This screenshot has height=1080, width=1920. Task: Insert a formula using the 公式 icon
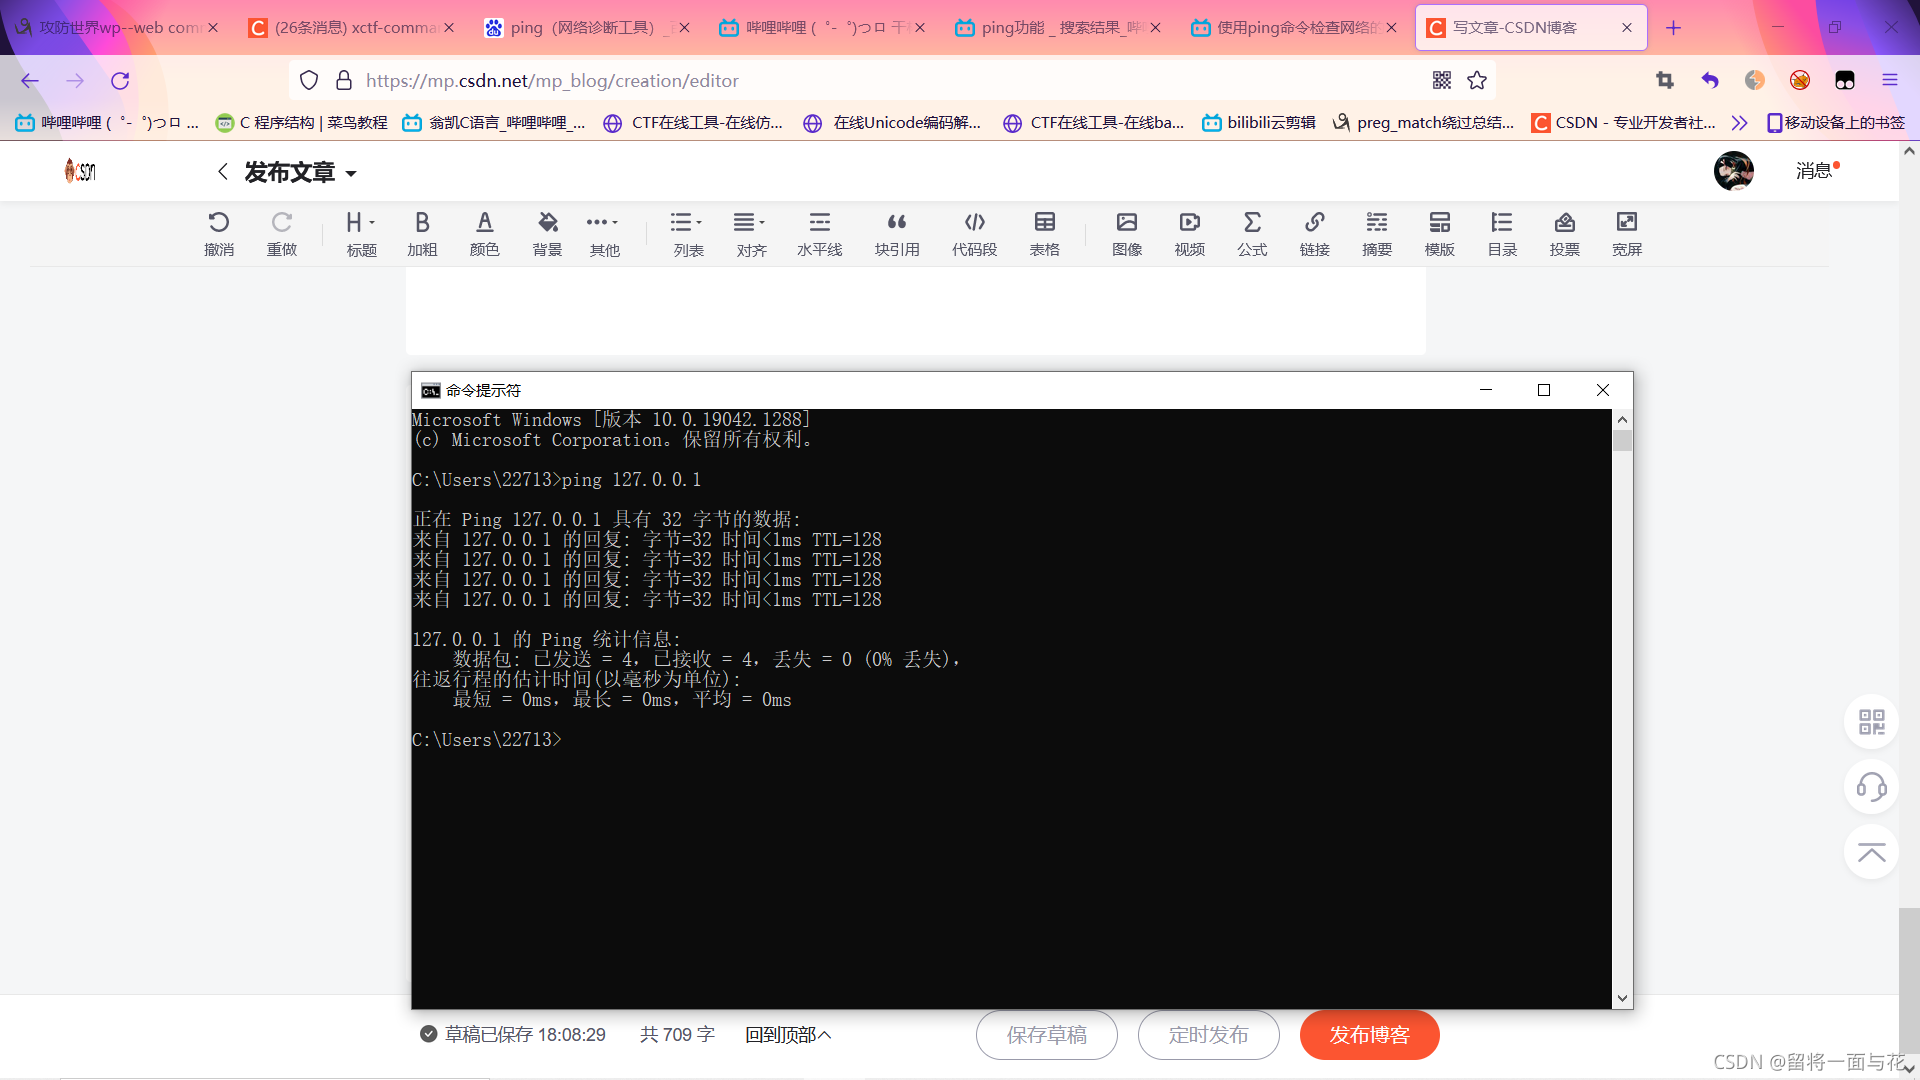(x=1253, y=233)
